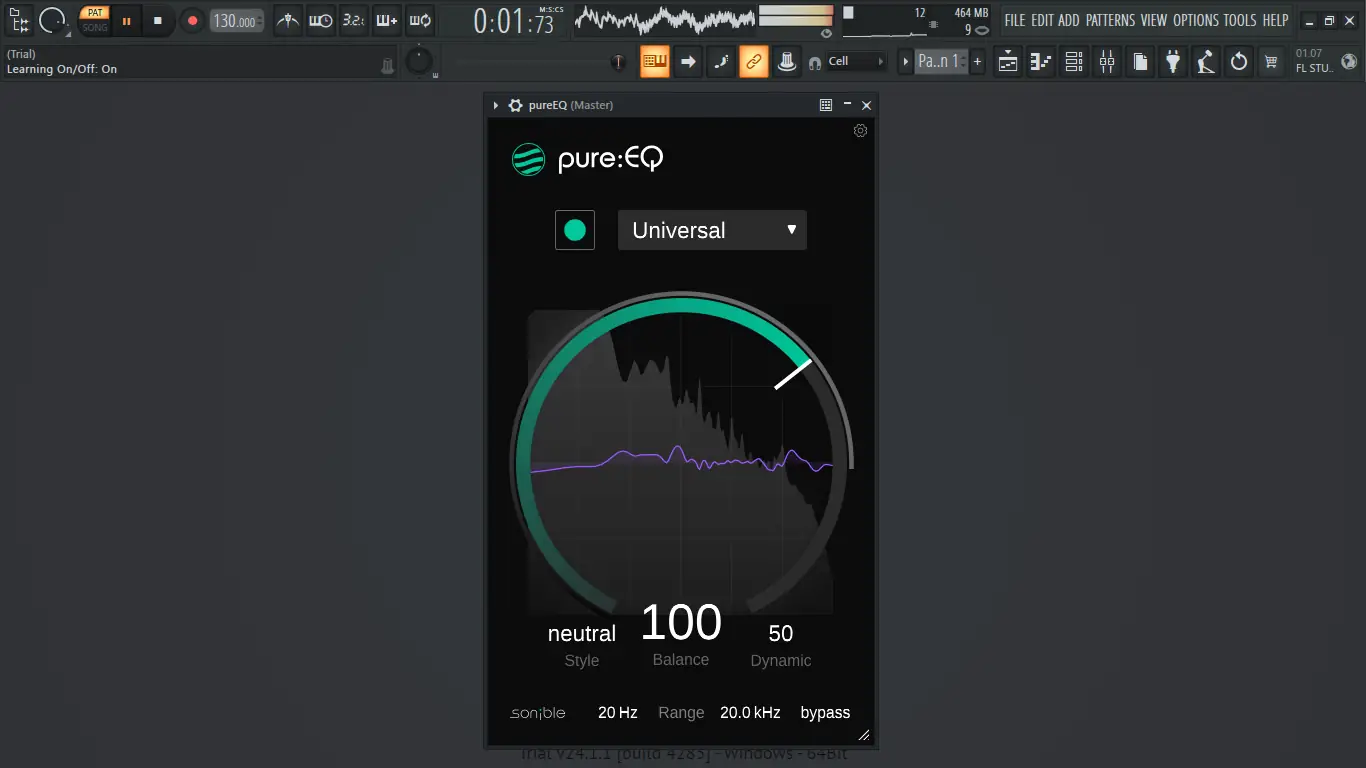Stop playback with the stop button

tap(158, 20)
